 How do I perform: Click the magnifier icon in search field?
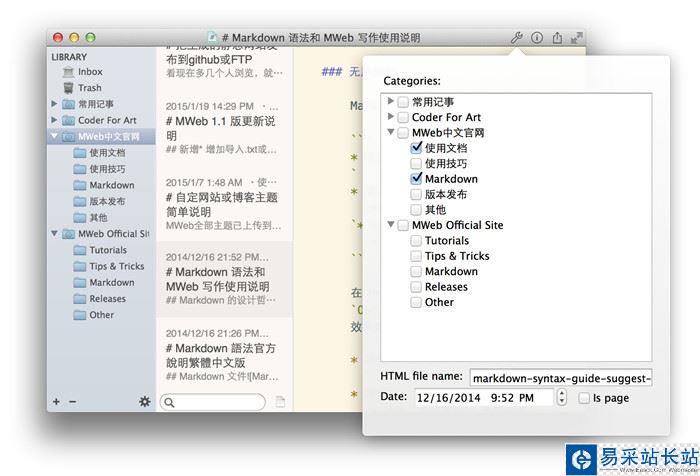[169, 402]
